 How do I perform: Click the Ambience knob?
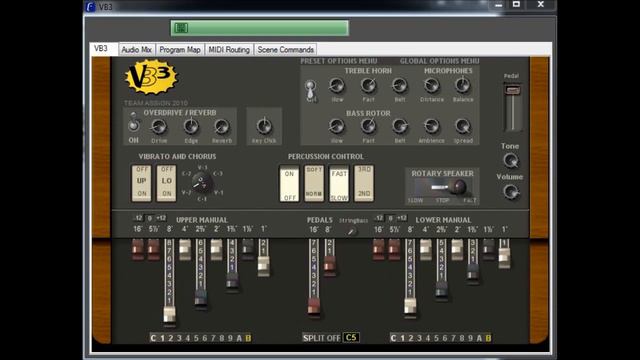coord(431,127)
